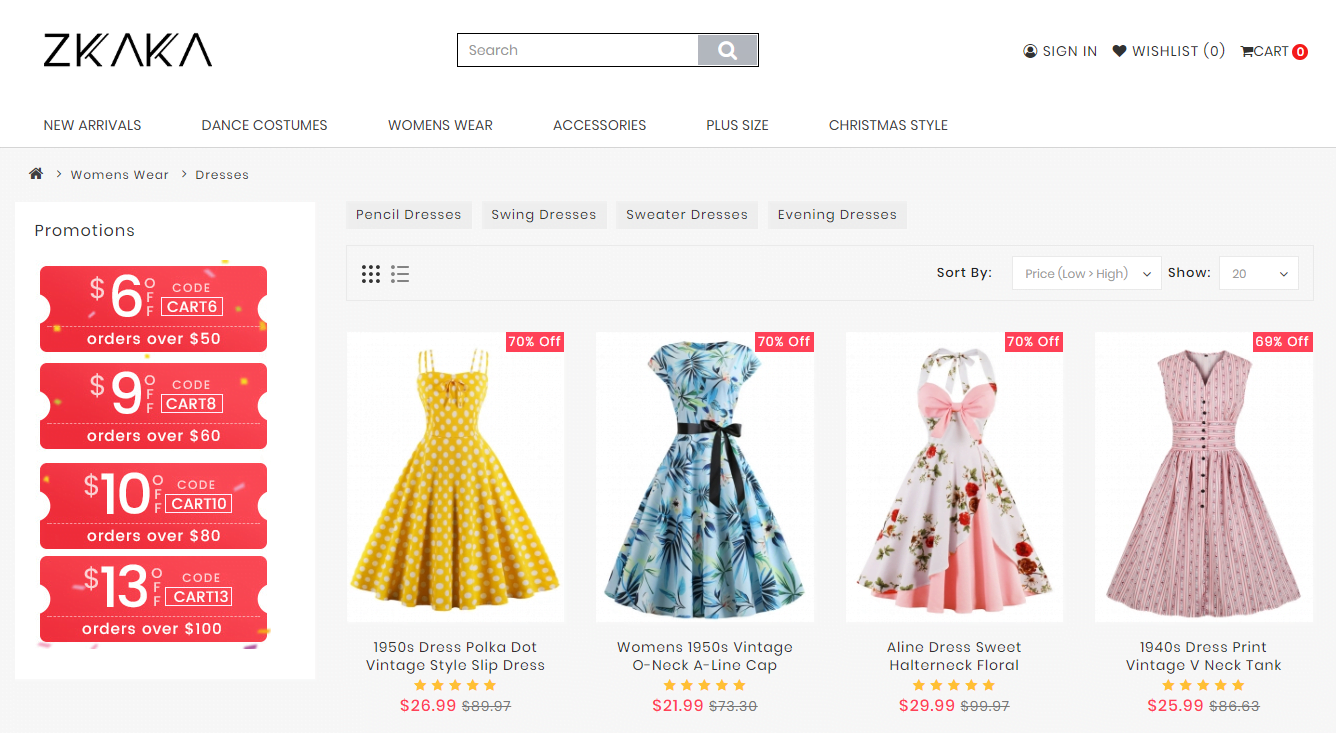Click 1940s Dress Print Vintage title

[1203, 656]
